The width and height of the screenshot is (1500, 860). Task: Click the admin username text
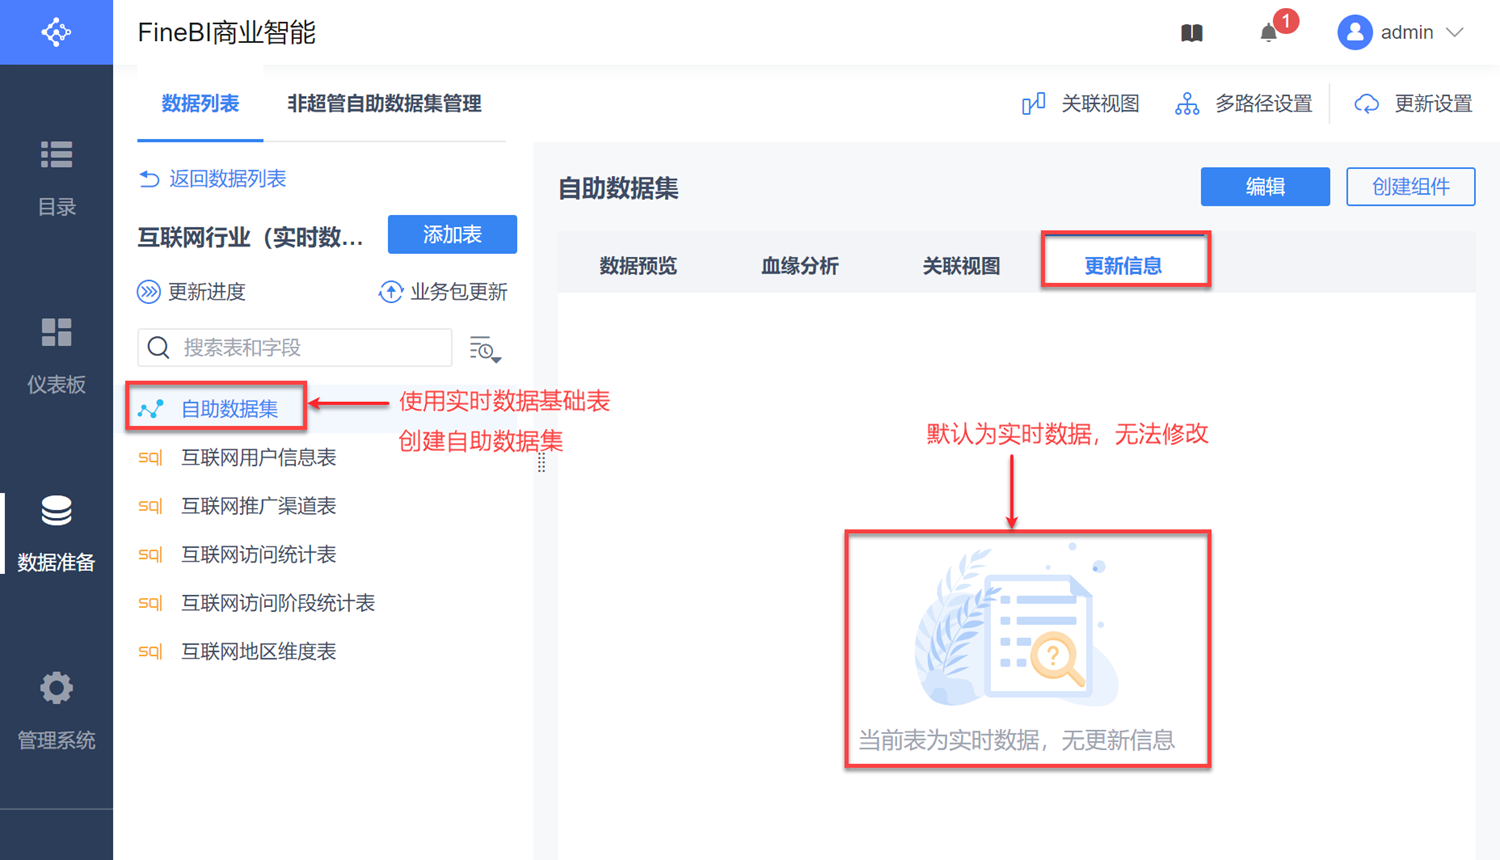(x=1407, y=33)
